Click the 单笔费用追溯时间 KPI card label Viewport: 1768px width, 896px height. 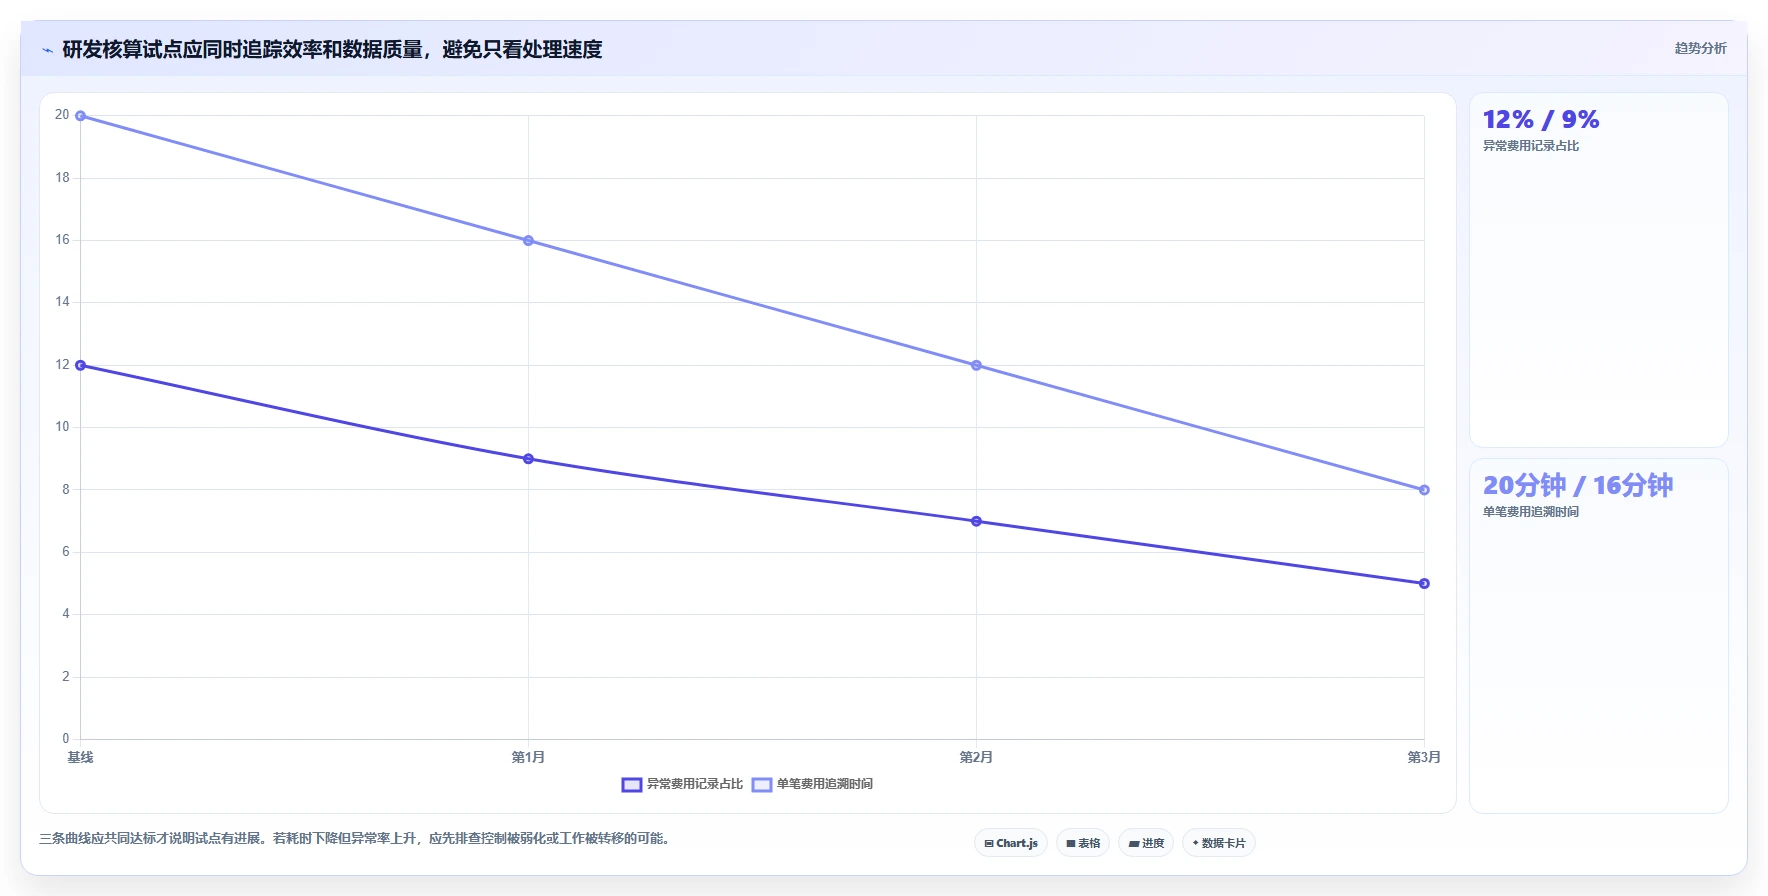(x=1531, y=512)
